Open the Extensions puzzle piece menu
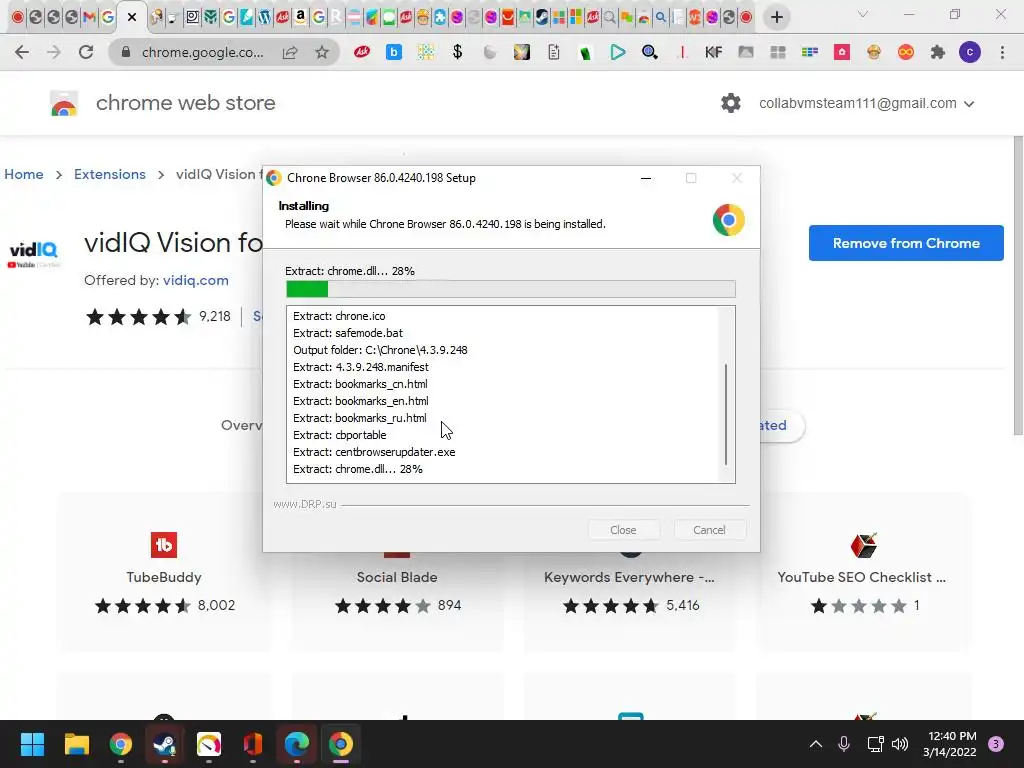Viewport: 1024px width, 768px height. 938,52
